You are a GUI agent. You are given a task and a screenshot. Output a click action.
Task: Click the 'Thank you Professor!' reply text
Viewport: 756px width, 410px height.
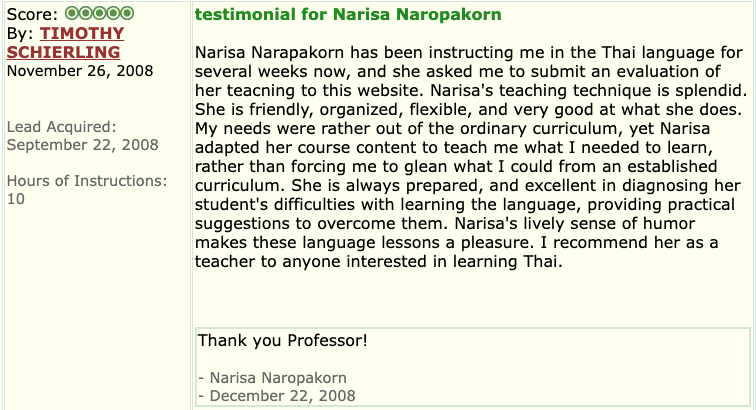[283, 341]
